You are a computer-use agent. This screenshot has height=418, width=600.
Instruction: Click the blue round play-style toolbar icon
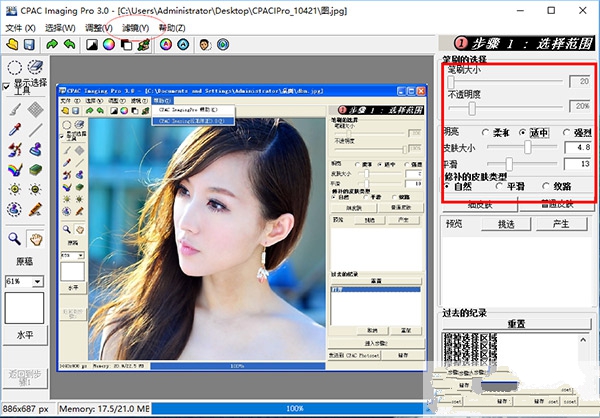tap(223, 45)
